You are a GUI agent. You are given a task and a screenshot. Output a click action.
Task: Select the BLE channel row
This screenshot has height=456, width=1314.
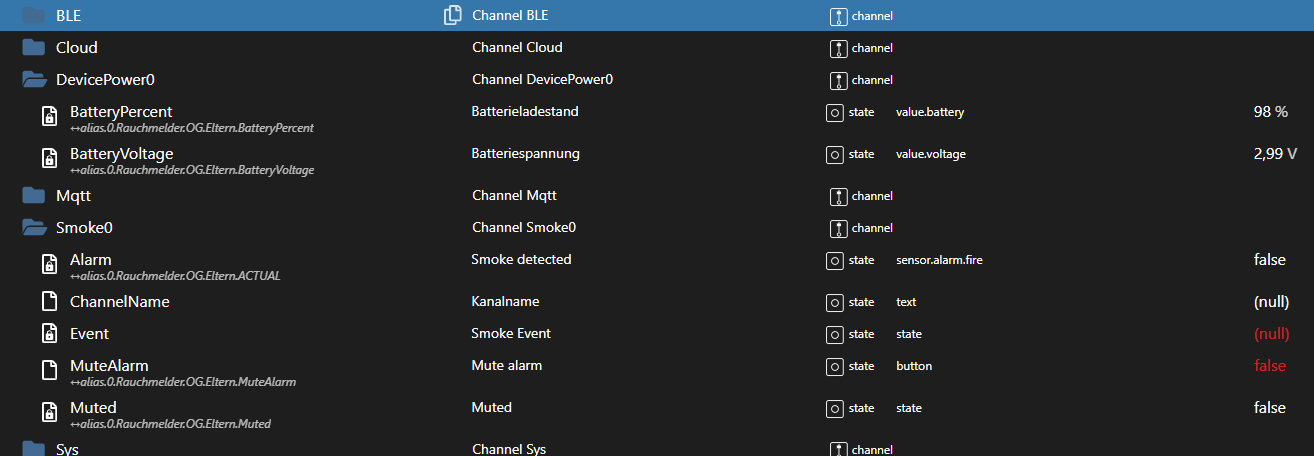click(69, 16)
